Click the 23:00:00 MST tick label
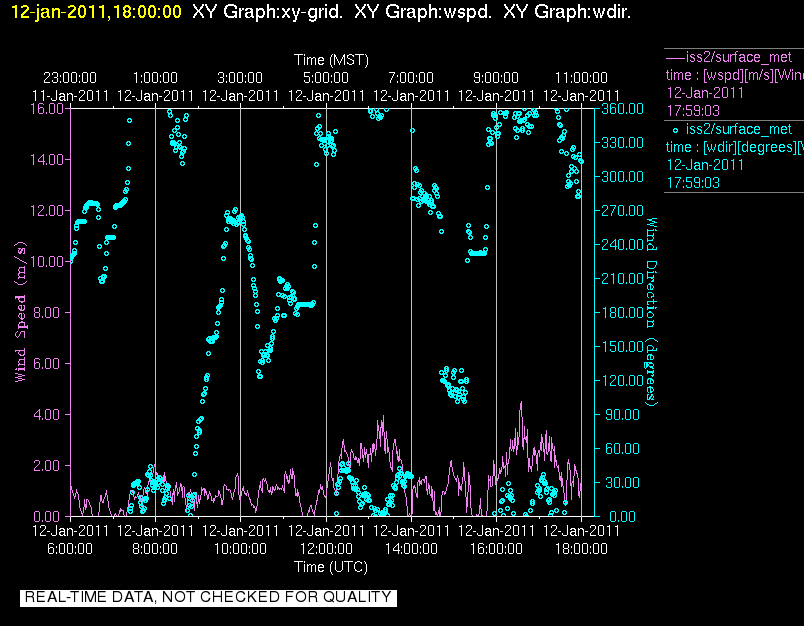This screenshot has height=626, width=804. pyautogui.click(x=70, y=78)
